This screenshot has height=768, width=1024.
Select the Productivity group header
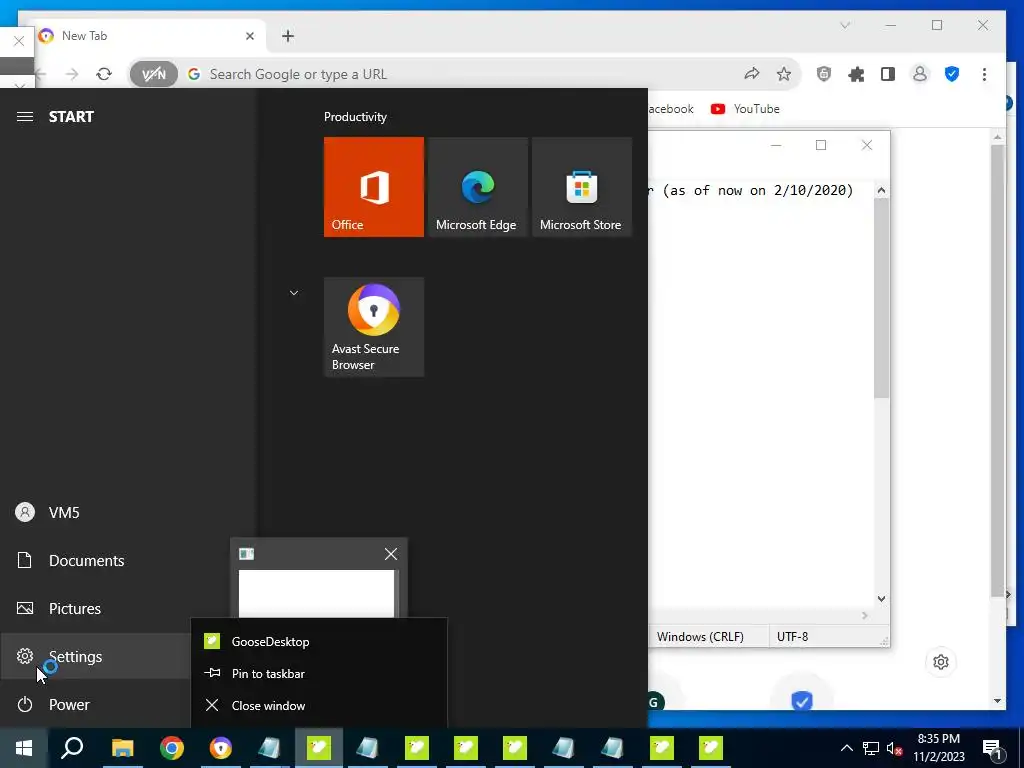click(x=355, y=117)
